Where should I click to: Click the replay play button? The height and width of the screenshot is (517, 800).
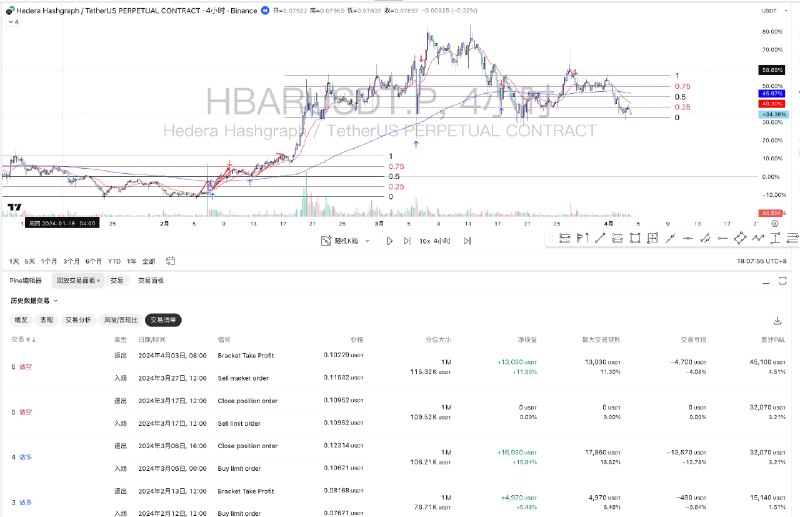coord(390,241)
